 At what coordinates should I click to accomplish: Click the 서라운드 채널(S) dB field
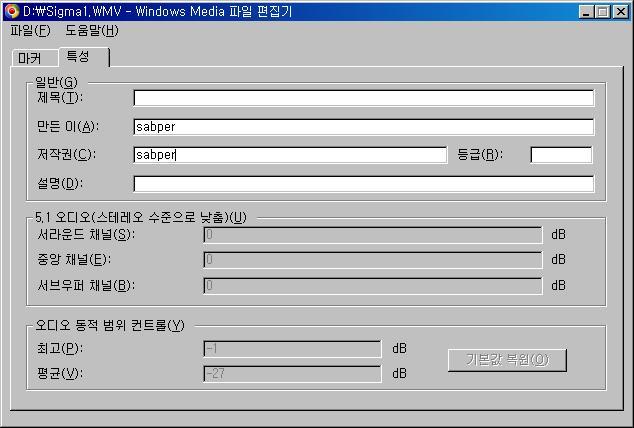(x=373, y=235)
